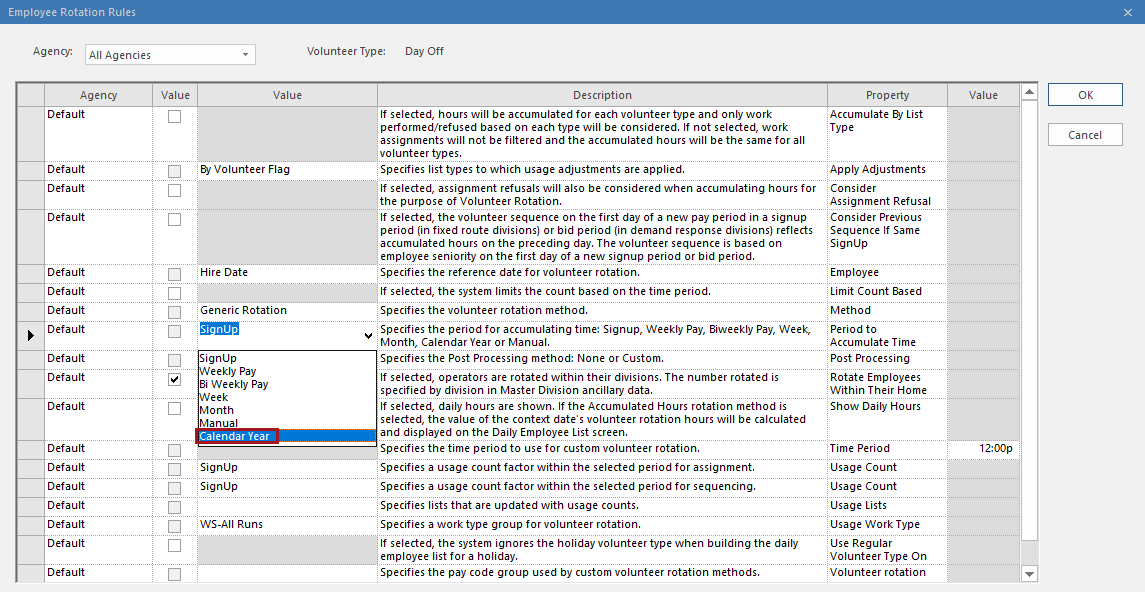Pick the Weekly Pay option
This screenshot has height=592, width=1145.
pos(227,371)
